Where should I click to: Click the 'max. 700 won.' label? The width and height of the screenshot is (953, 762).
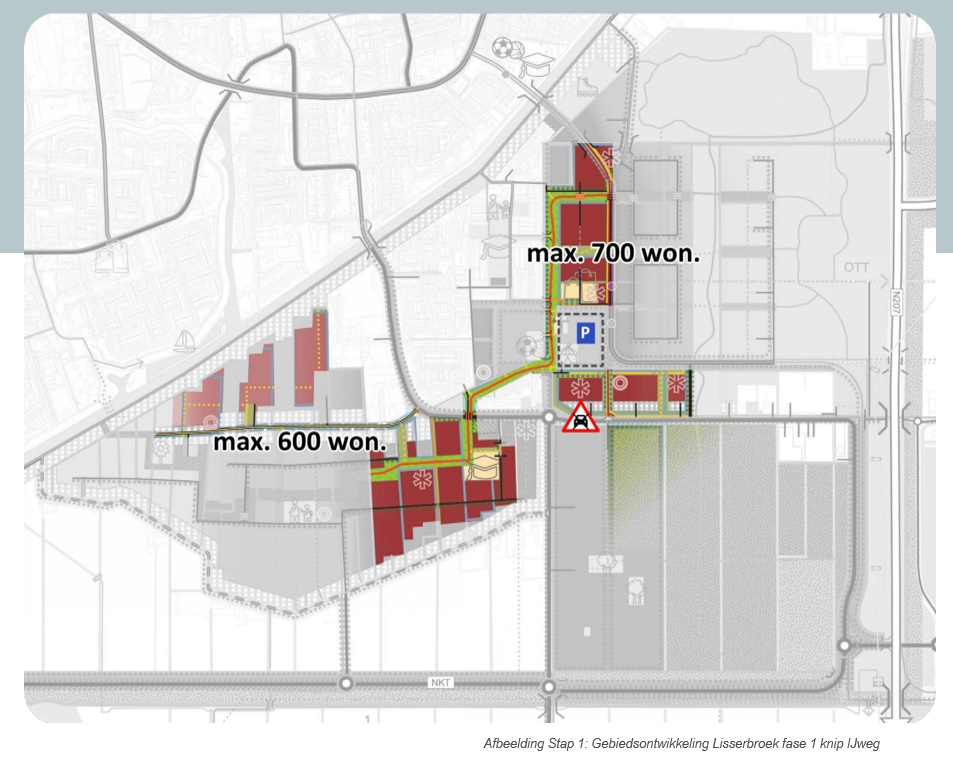612,254
